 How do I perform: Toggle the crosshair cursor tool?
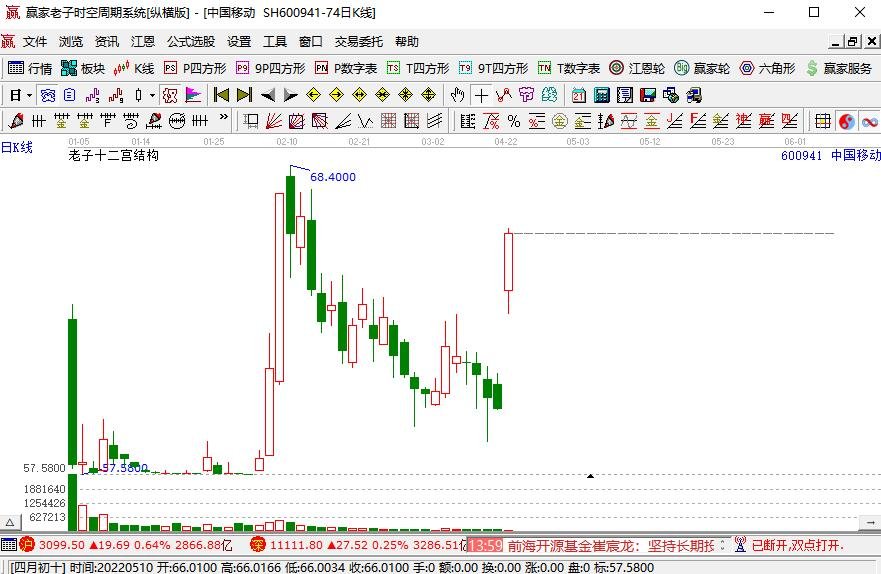pos(481,95)
